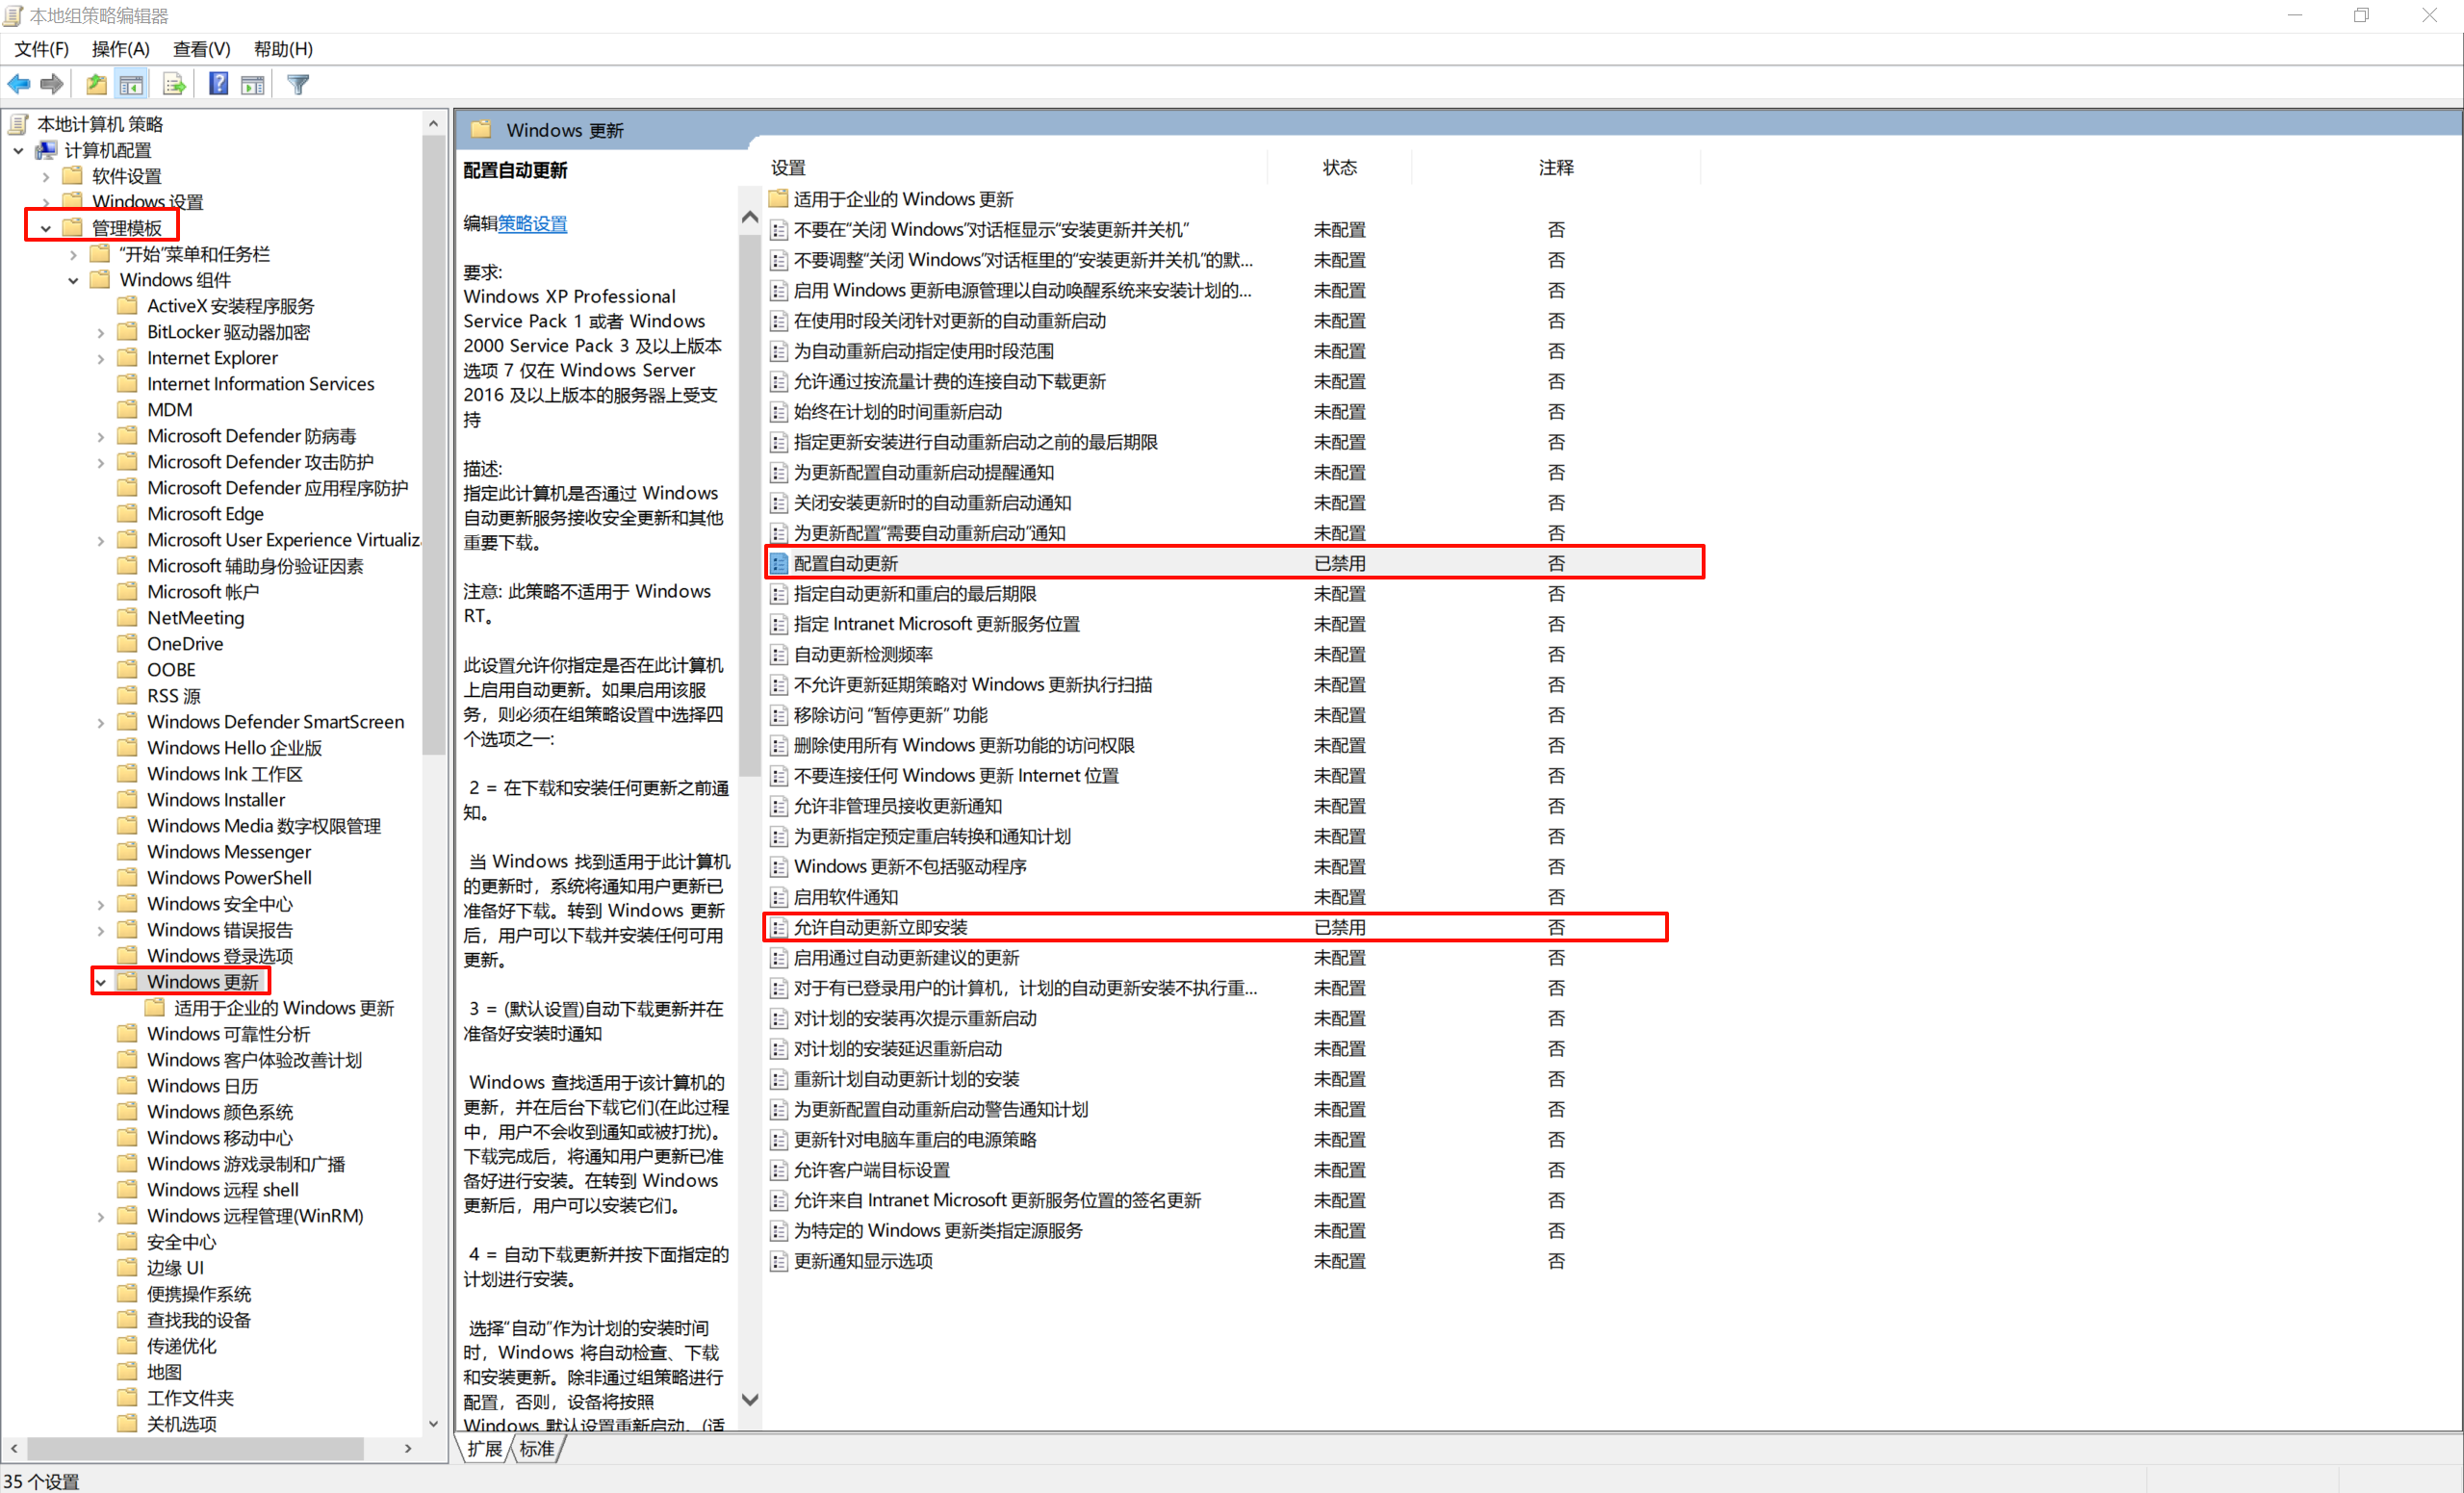The height and width of the screenshot is (1493, 2464).
Task: Click description pane scroll down arrow
Action: pos(749,1399)
